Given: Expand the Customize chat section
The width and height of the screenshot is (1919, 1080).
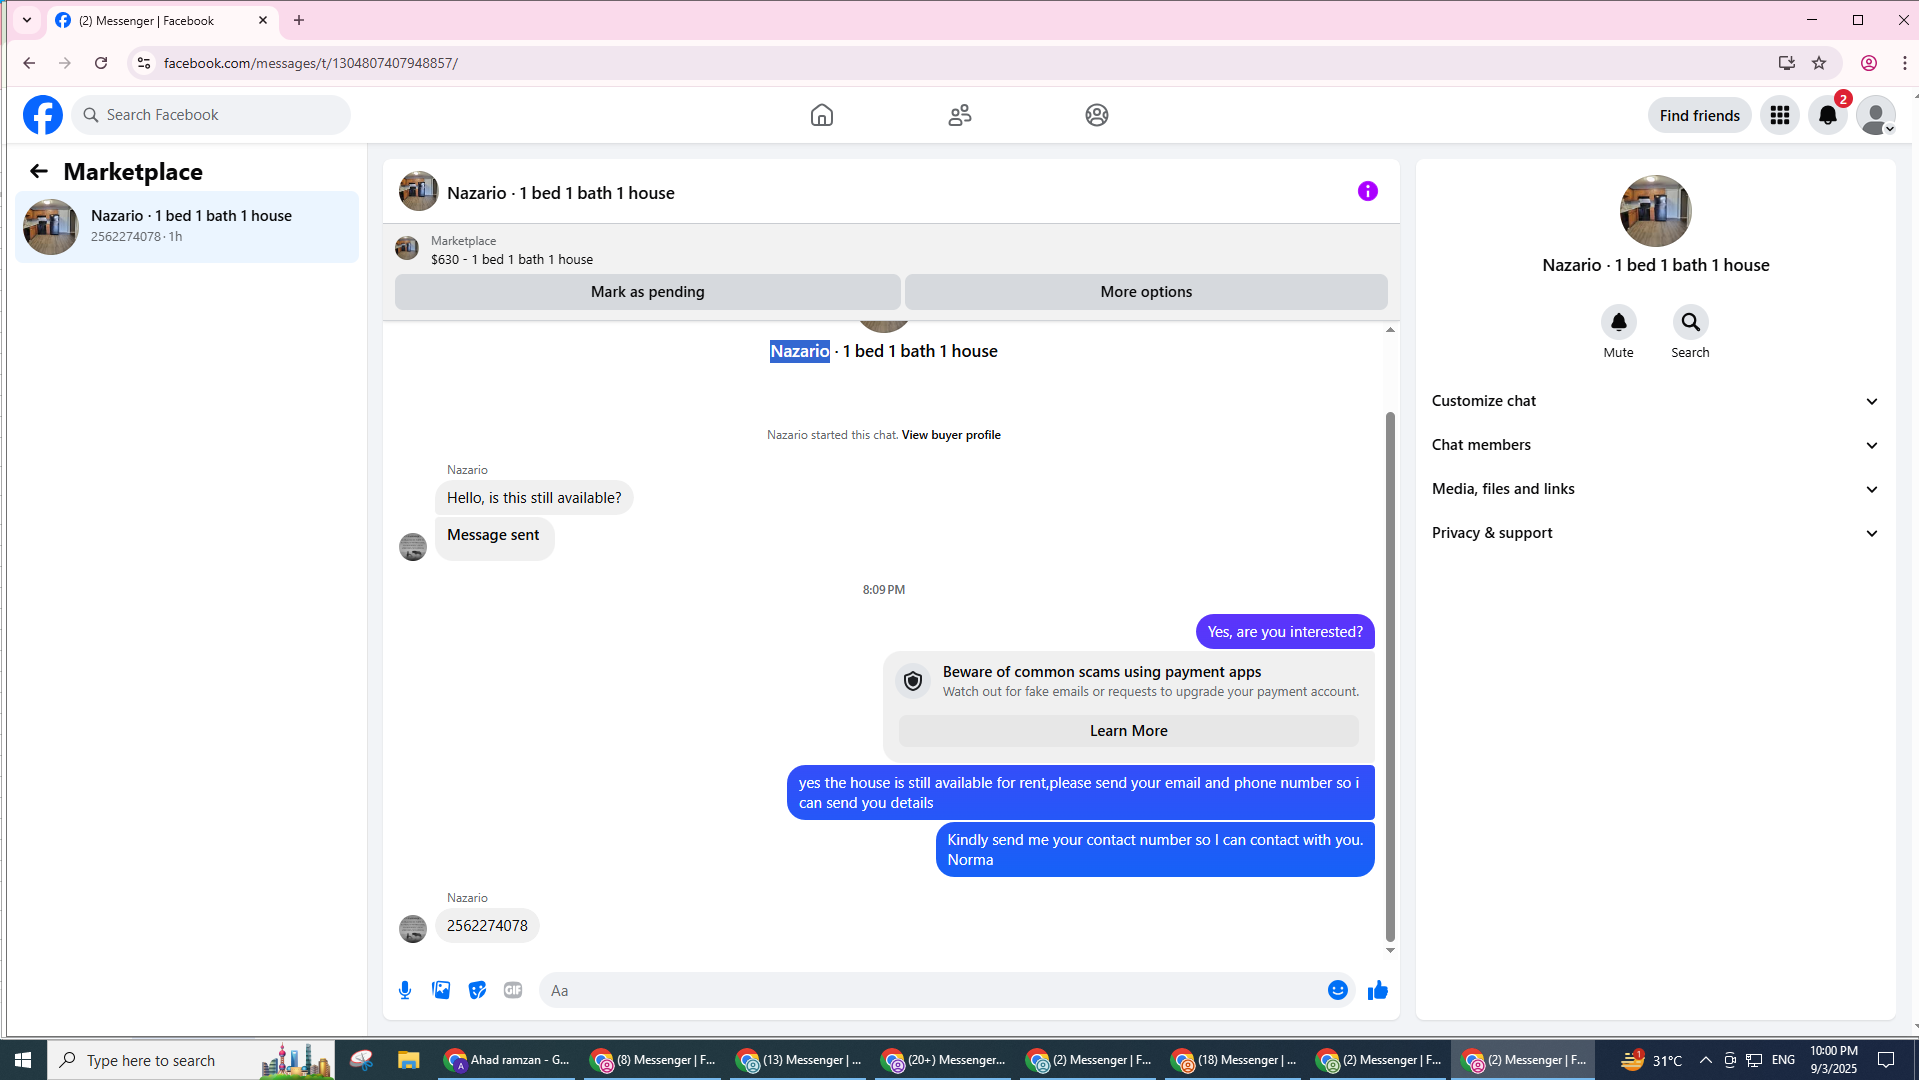Looking at the screenshot, I should point(1656,401).
